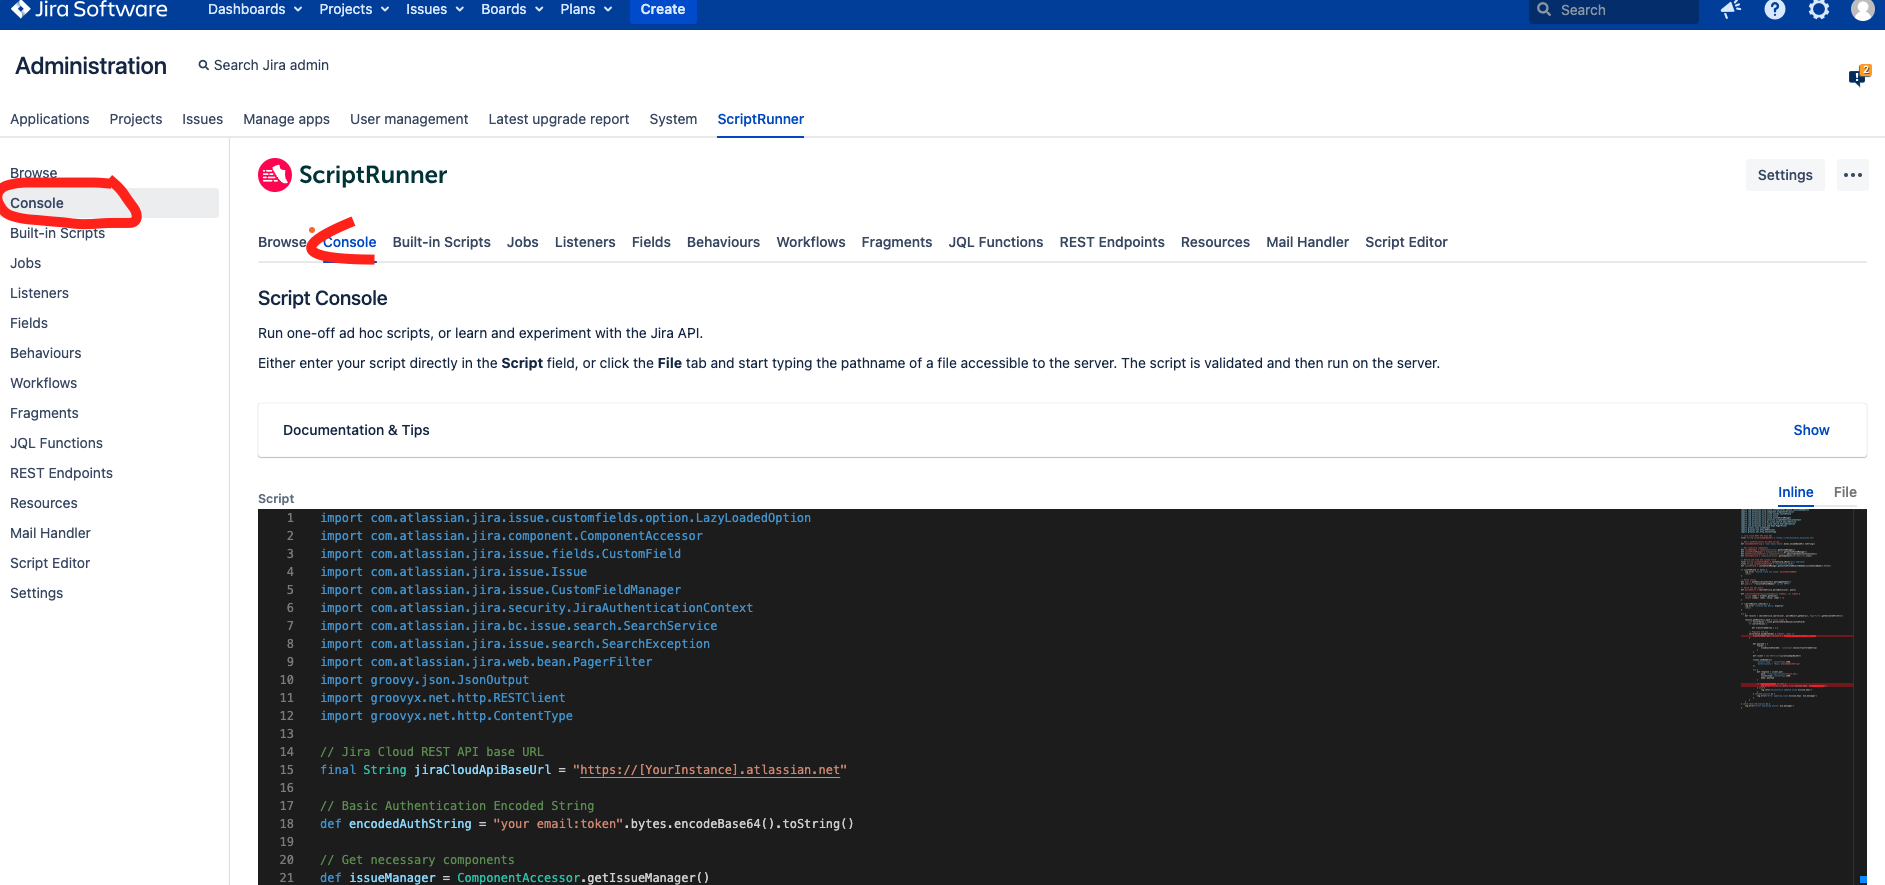Expand the Boards dropdown menu
The height and width of the screenshot is (885, 1885).
(x=512, y=10)
